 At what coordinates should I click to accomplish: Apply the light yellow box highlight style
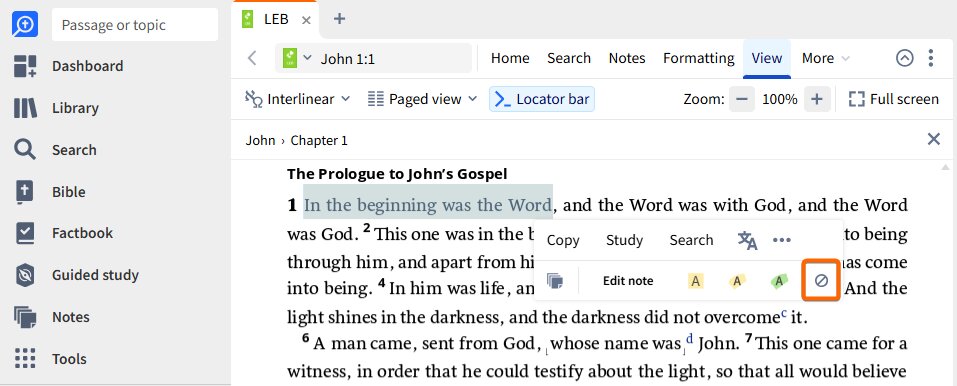pos(695,281)
